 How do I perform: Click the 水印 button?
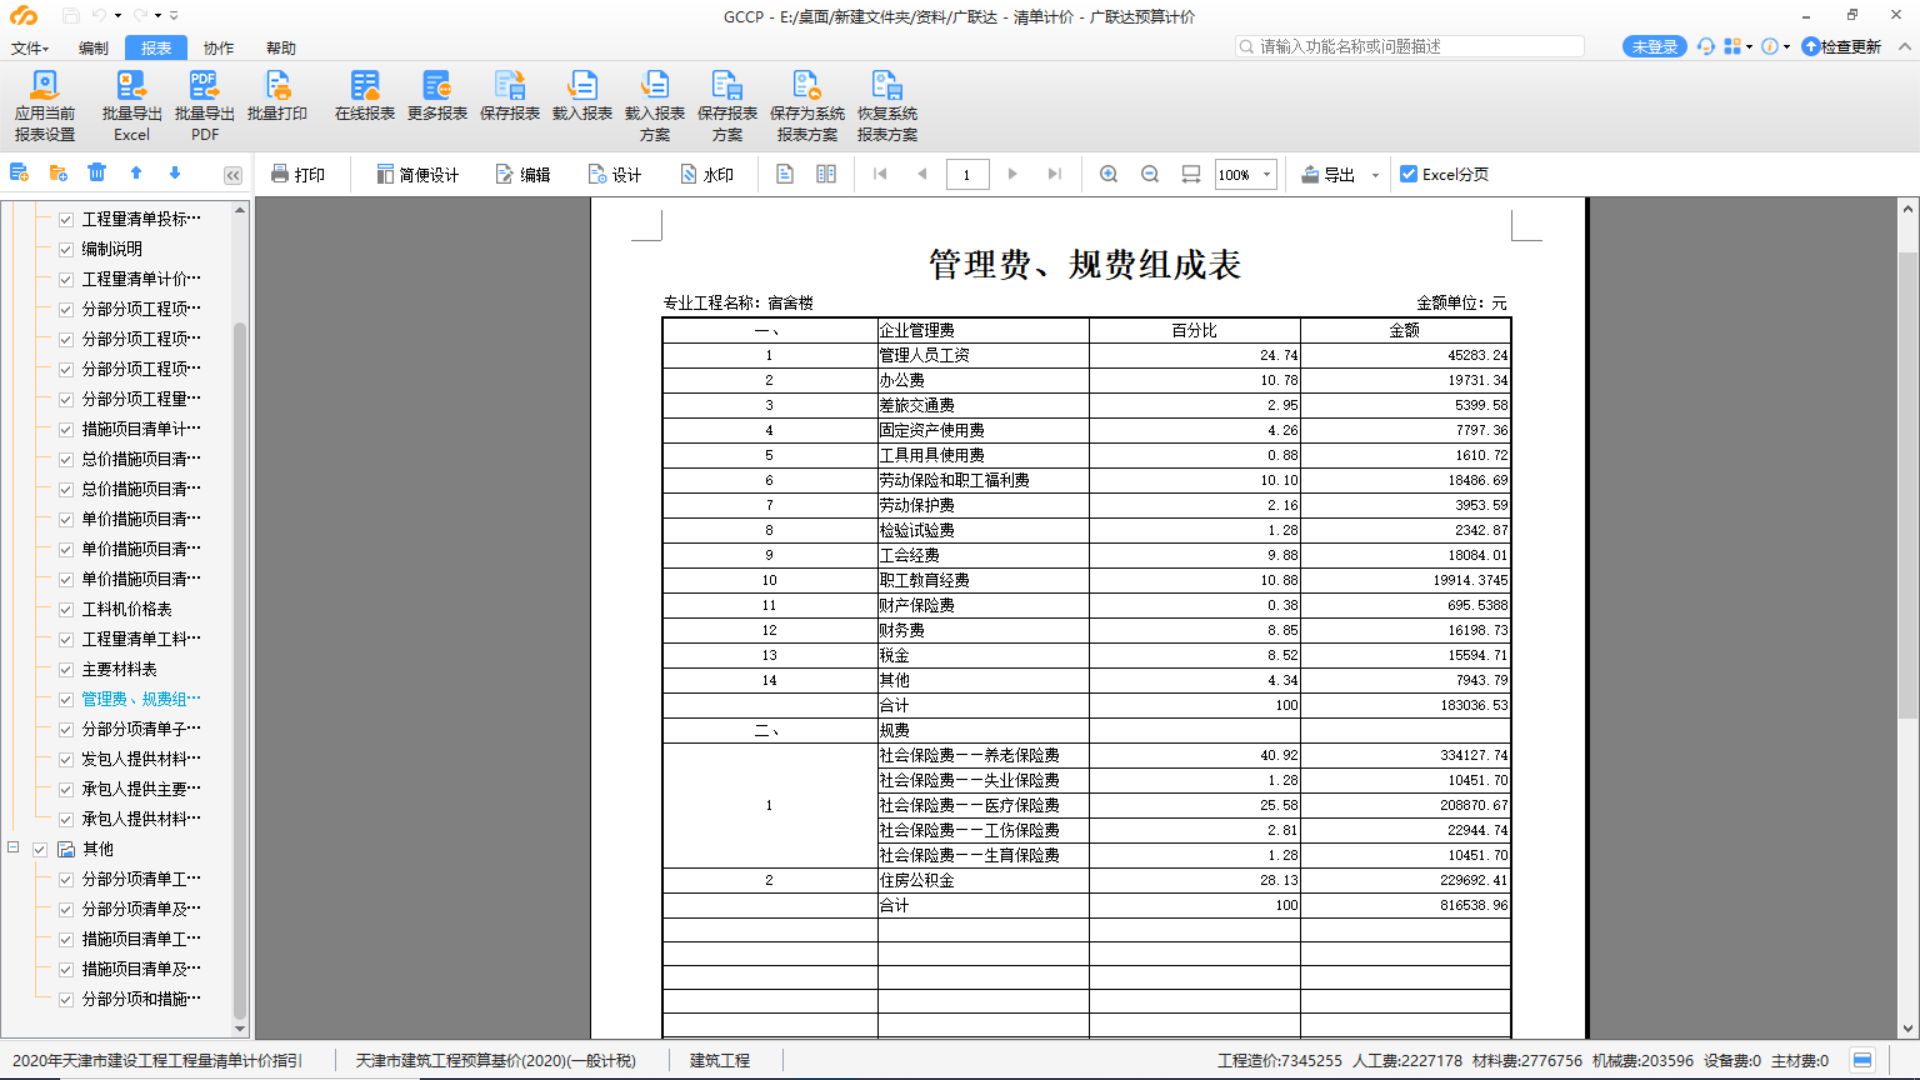point(707,175)
